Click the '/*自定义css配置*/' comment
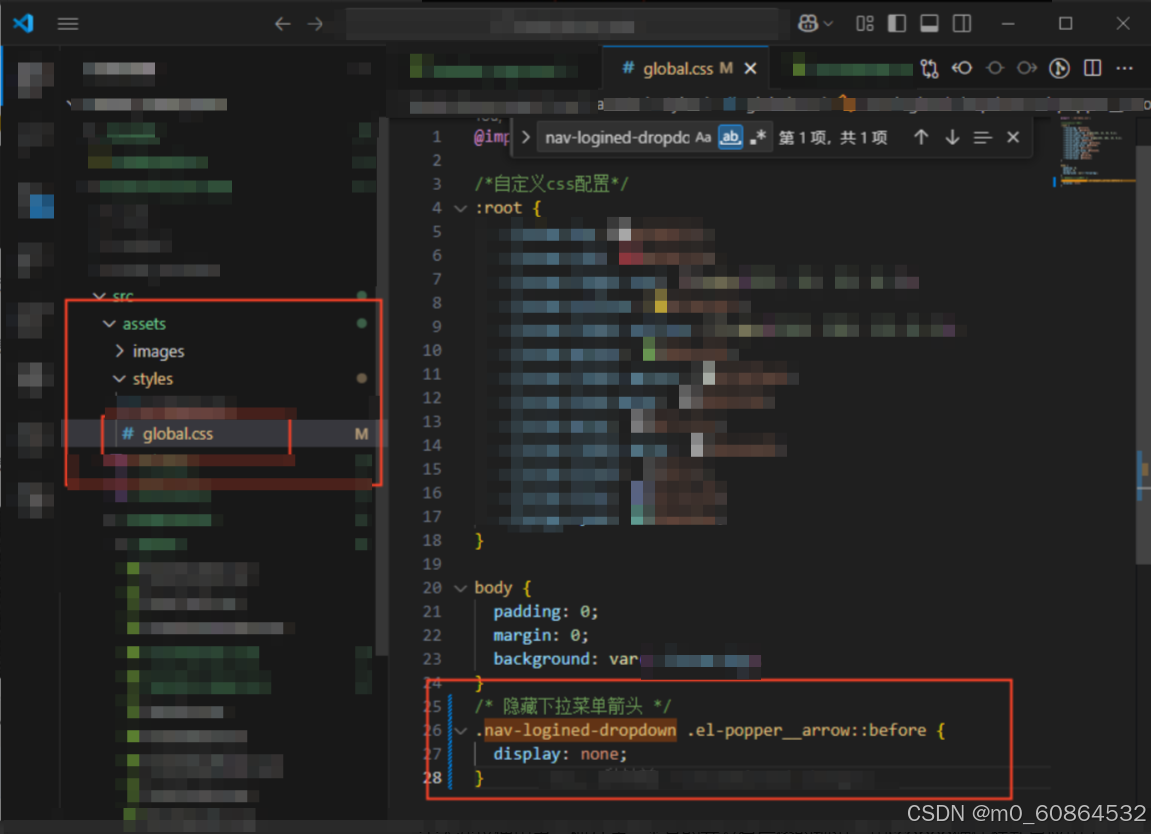This screenshot has width=1151, height=834. [x=551, y=184]
